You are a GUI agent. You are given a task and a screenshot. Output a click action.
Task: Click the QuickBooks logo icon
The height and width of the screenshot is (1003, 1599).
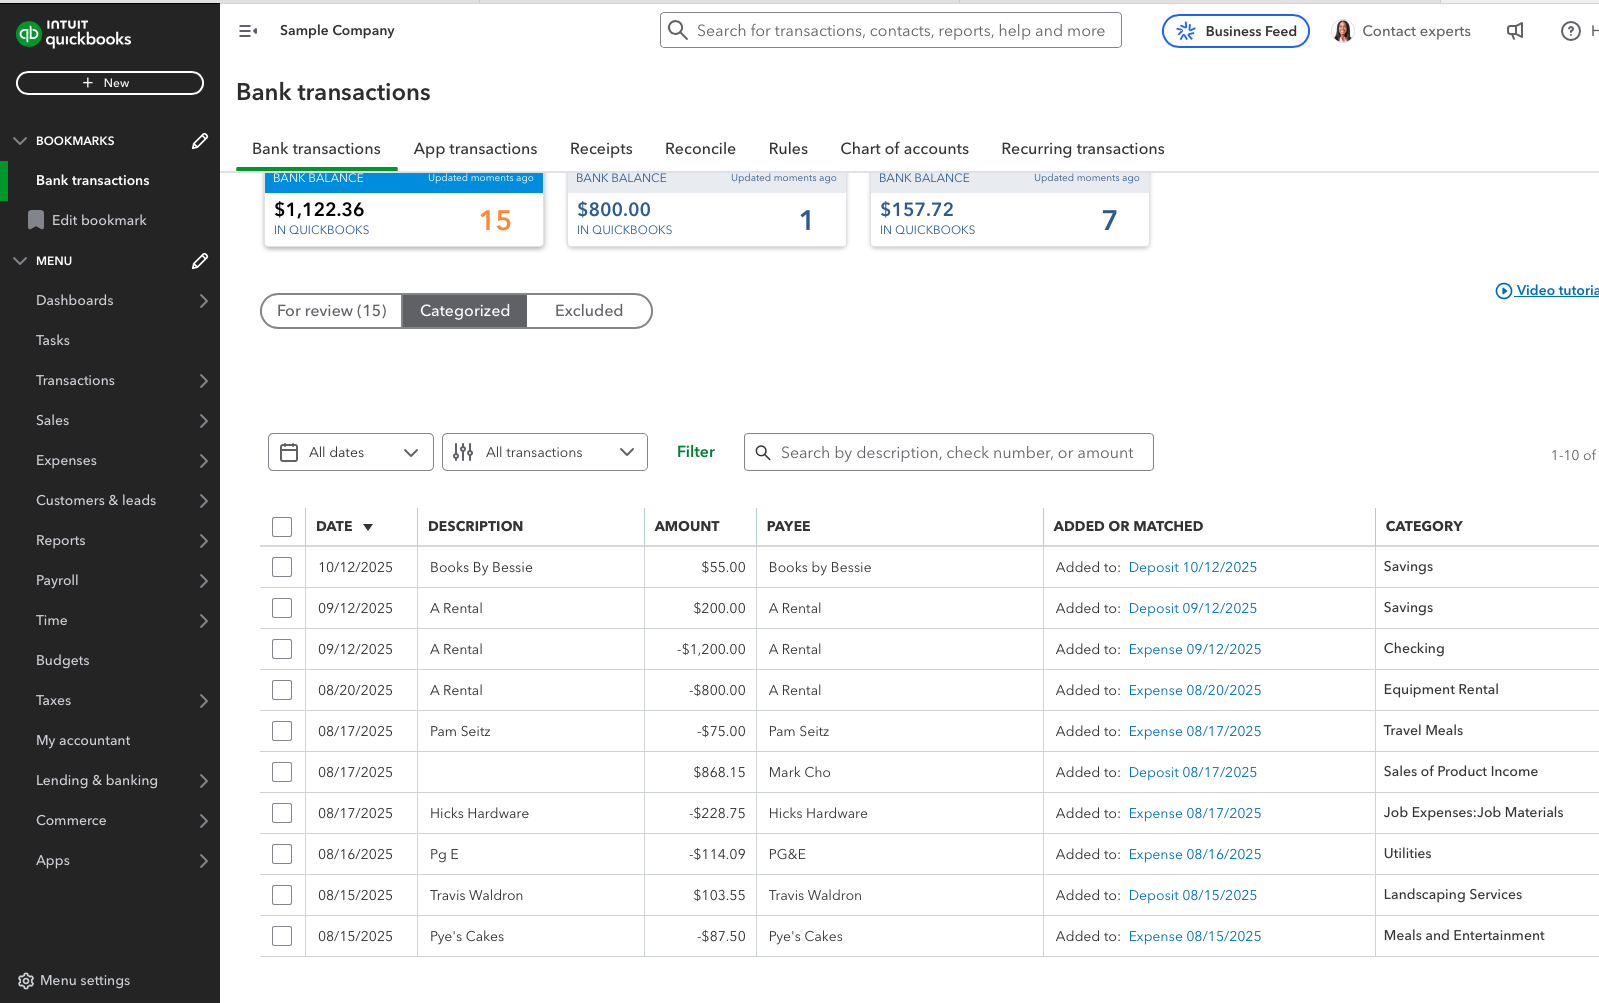[28, 34]
